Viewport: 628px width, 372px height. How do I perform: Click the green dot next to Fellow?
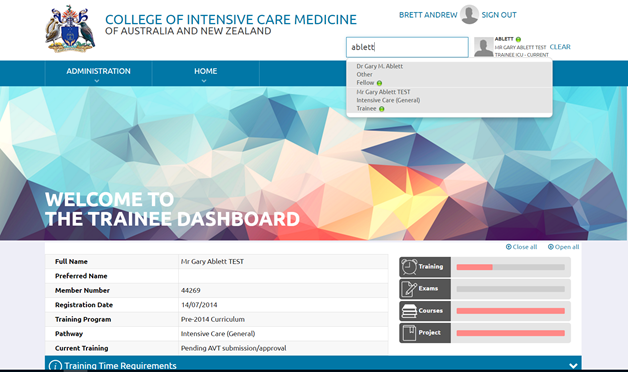[x=379, y=83]
